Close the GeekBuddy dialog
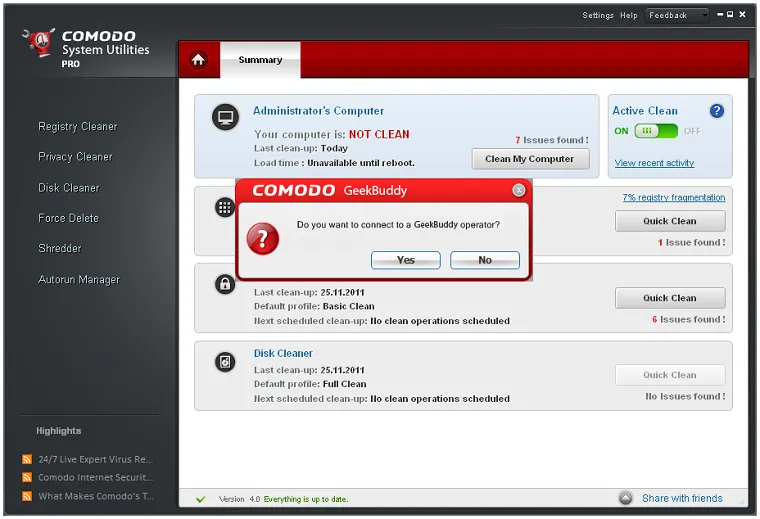The width and height of the screenshot is (760, 519). click(519, 190)
